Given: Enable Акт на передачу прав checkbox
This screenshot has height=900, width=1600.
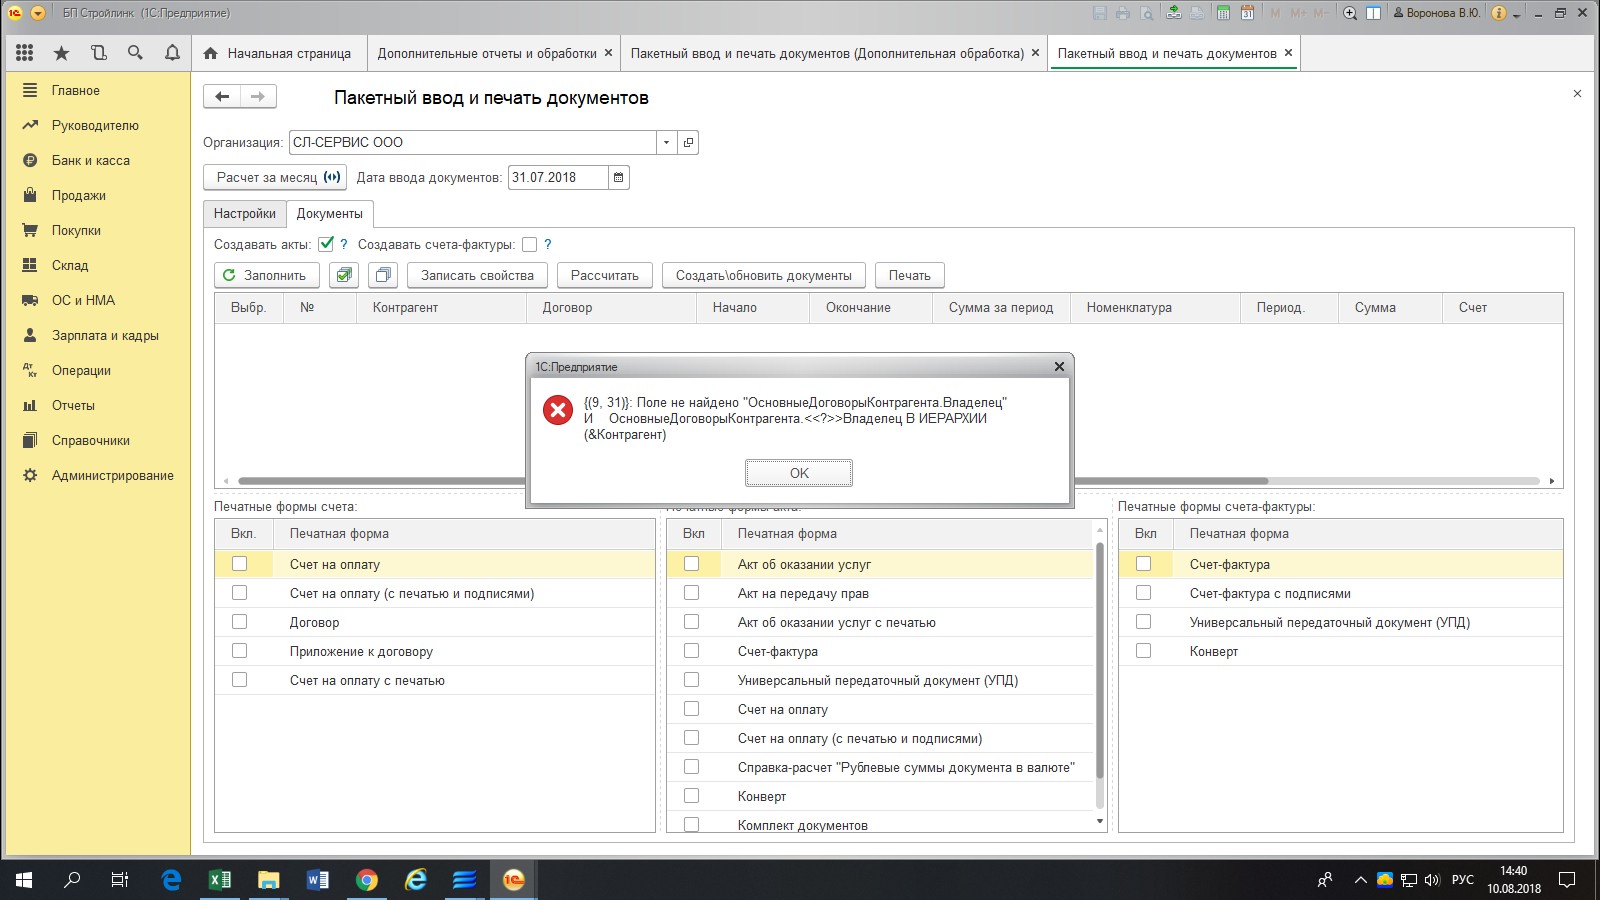Looking at the screenshot, I should [x=691, y=593].
